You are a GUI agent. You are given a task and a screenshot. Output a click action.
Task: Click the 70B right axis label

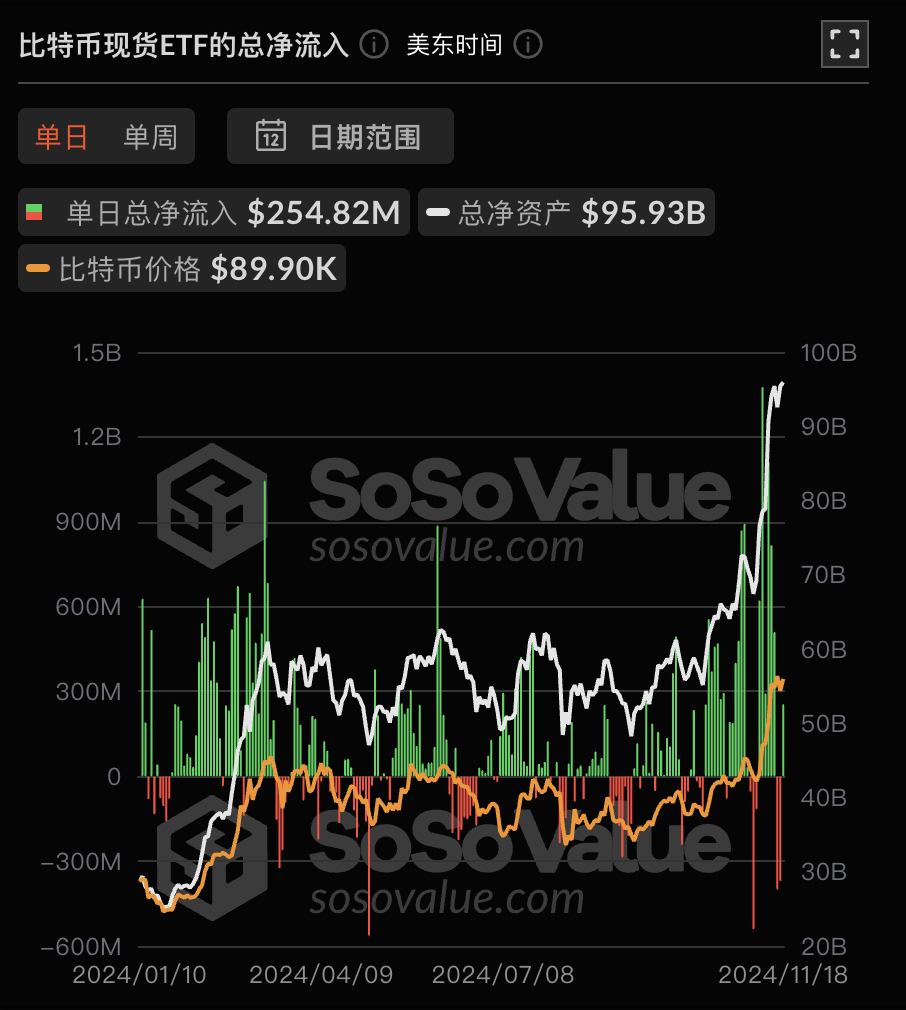point(824,575)
